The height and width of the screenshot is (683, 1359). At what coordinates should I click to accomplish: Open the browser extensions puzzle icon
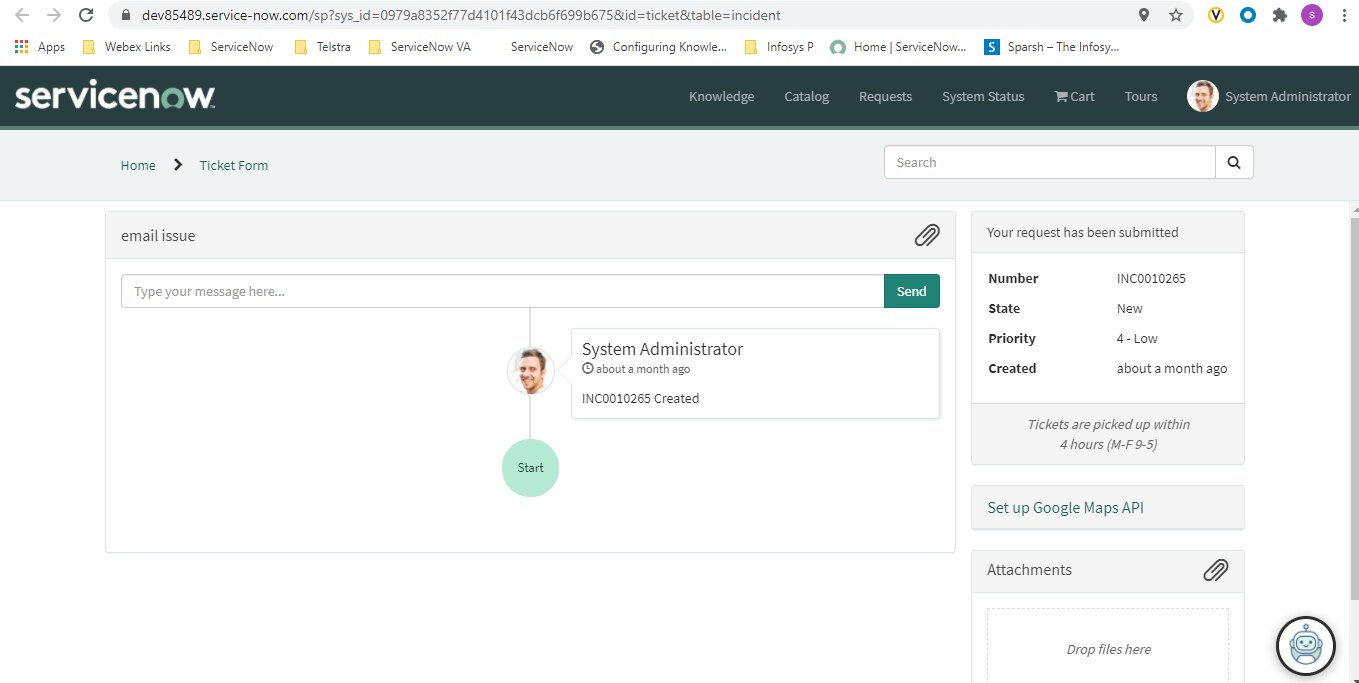(1279, 15)
